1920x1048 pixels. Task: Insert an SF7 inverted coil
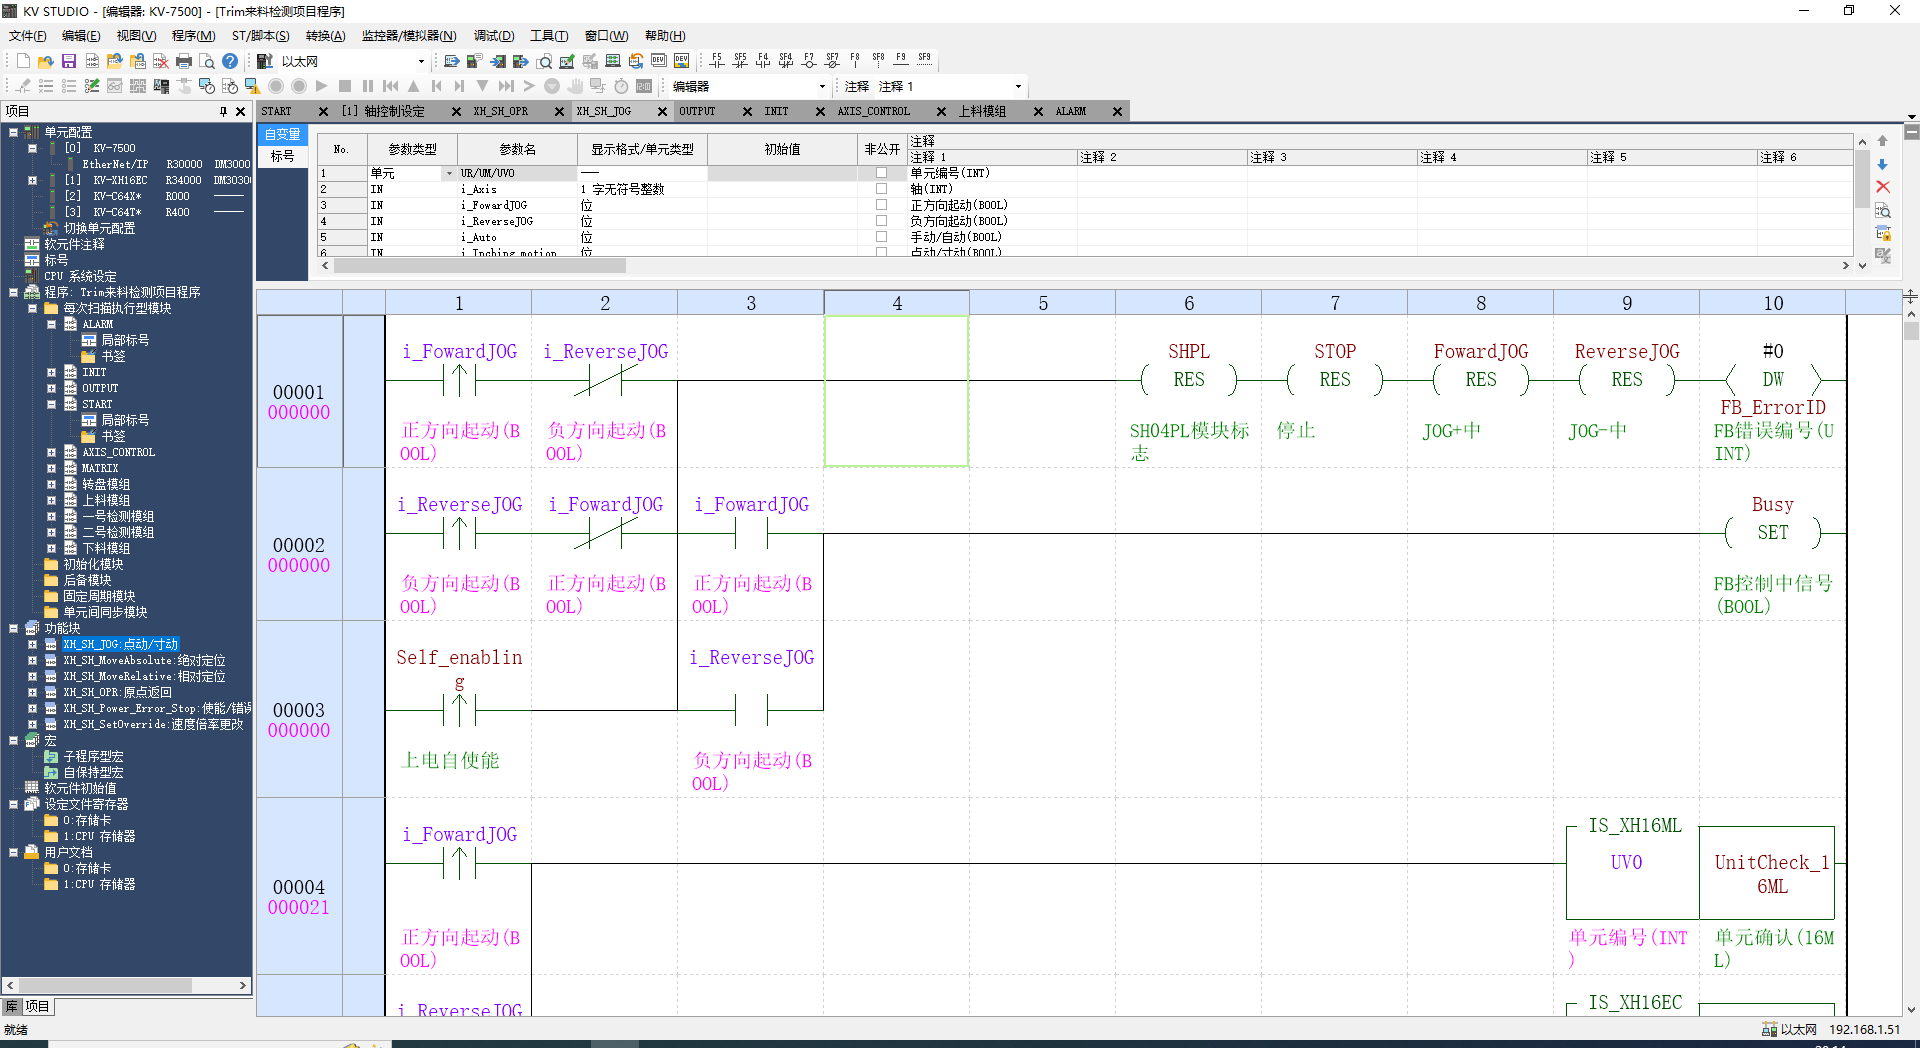click(832, 61)
